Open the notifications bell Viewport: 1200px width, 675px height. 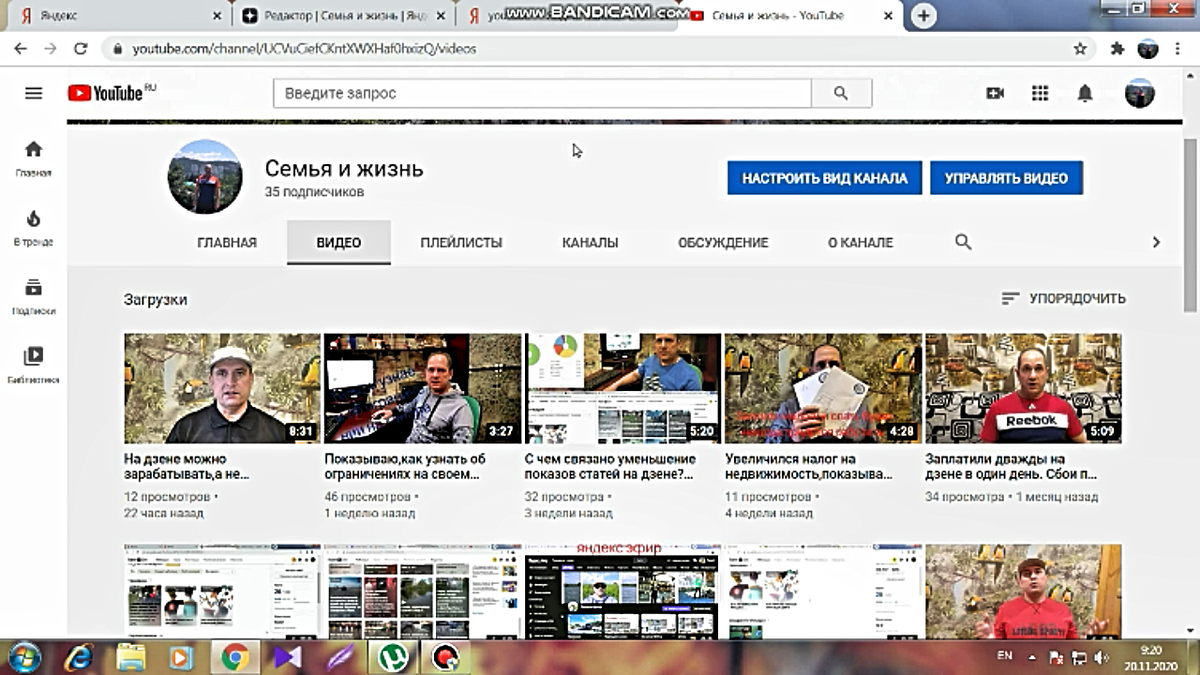coord(1085,93)
